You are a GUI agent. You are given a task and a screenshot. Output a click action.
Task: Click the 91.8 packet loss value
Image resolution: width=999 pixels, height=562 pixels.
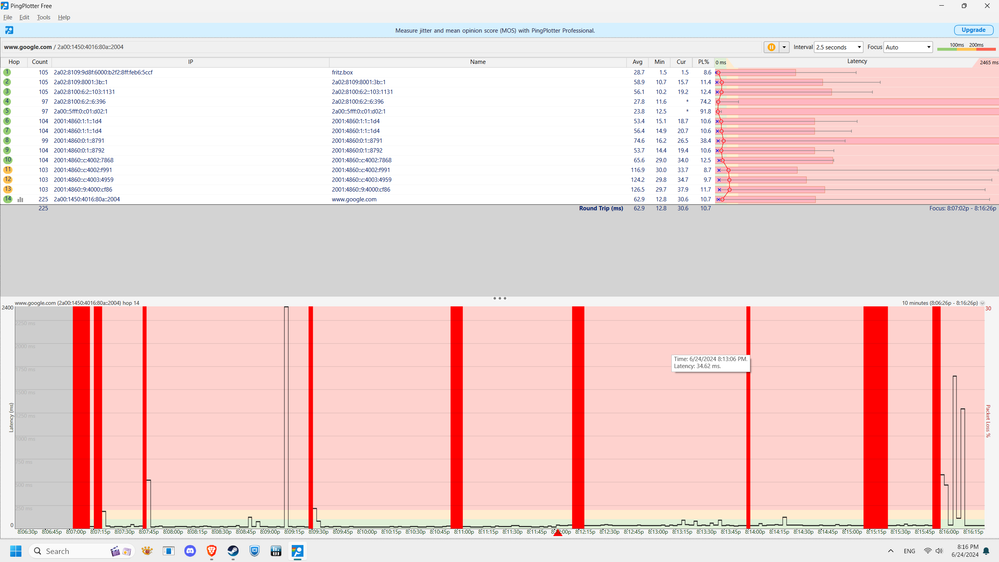coord(705,112)
